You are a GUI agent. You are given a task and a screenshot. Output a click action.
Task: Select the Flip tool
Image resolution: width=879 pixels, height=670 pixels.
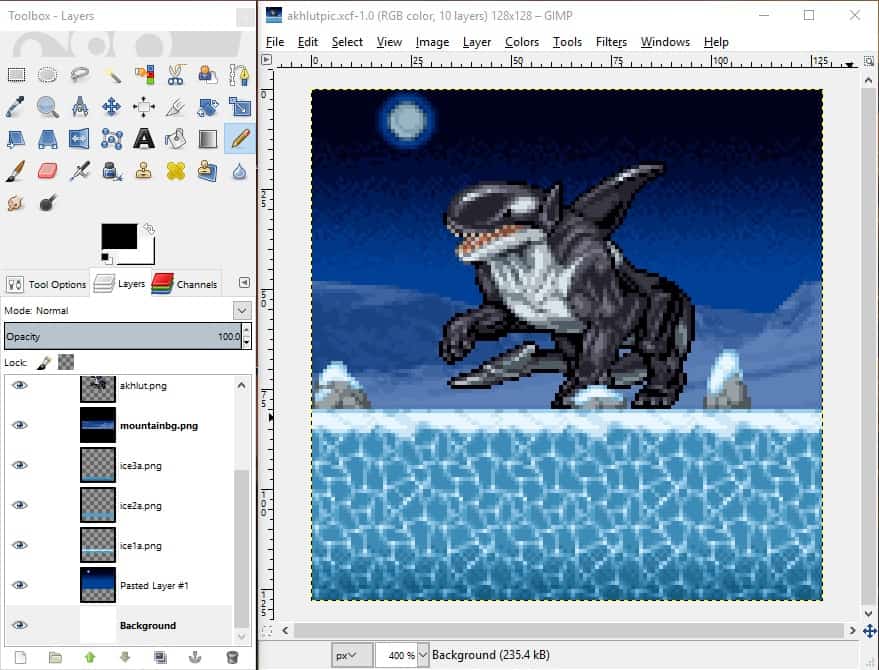pyautogui.click(x=80, y=138)
